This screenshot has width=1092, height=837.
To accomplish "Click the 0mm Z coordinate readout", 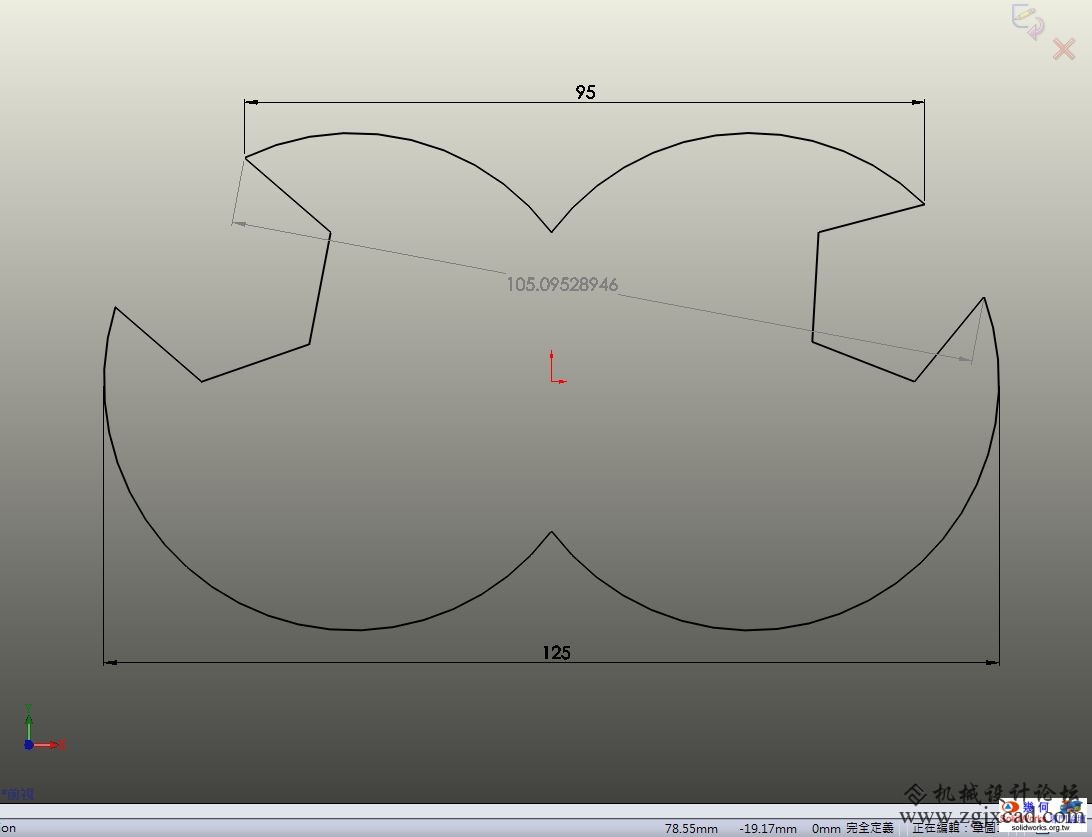I will coord(826,828).
